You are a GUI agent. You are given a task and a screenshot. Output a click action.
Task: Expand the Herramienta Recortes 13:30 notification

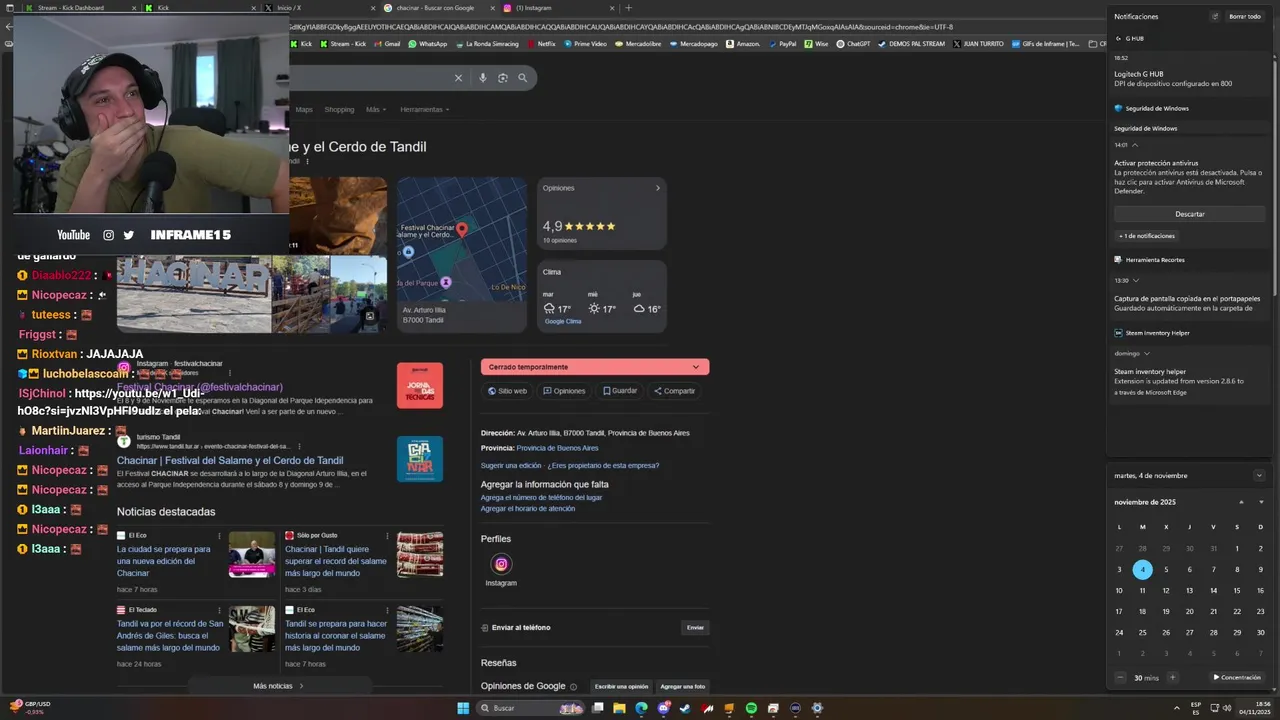(x=1136, y=280)
